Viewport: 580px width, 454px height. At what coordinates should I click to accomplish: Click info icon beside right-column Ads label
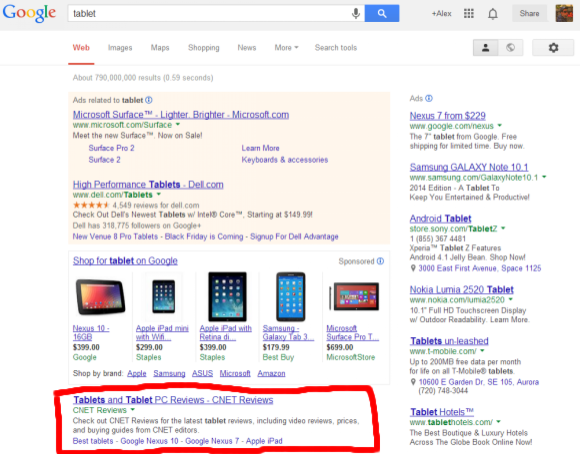click(429, 98)
